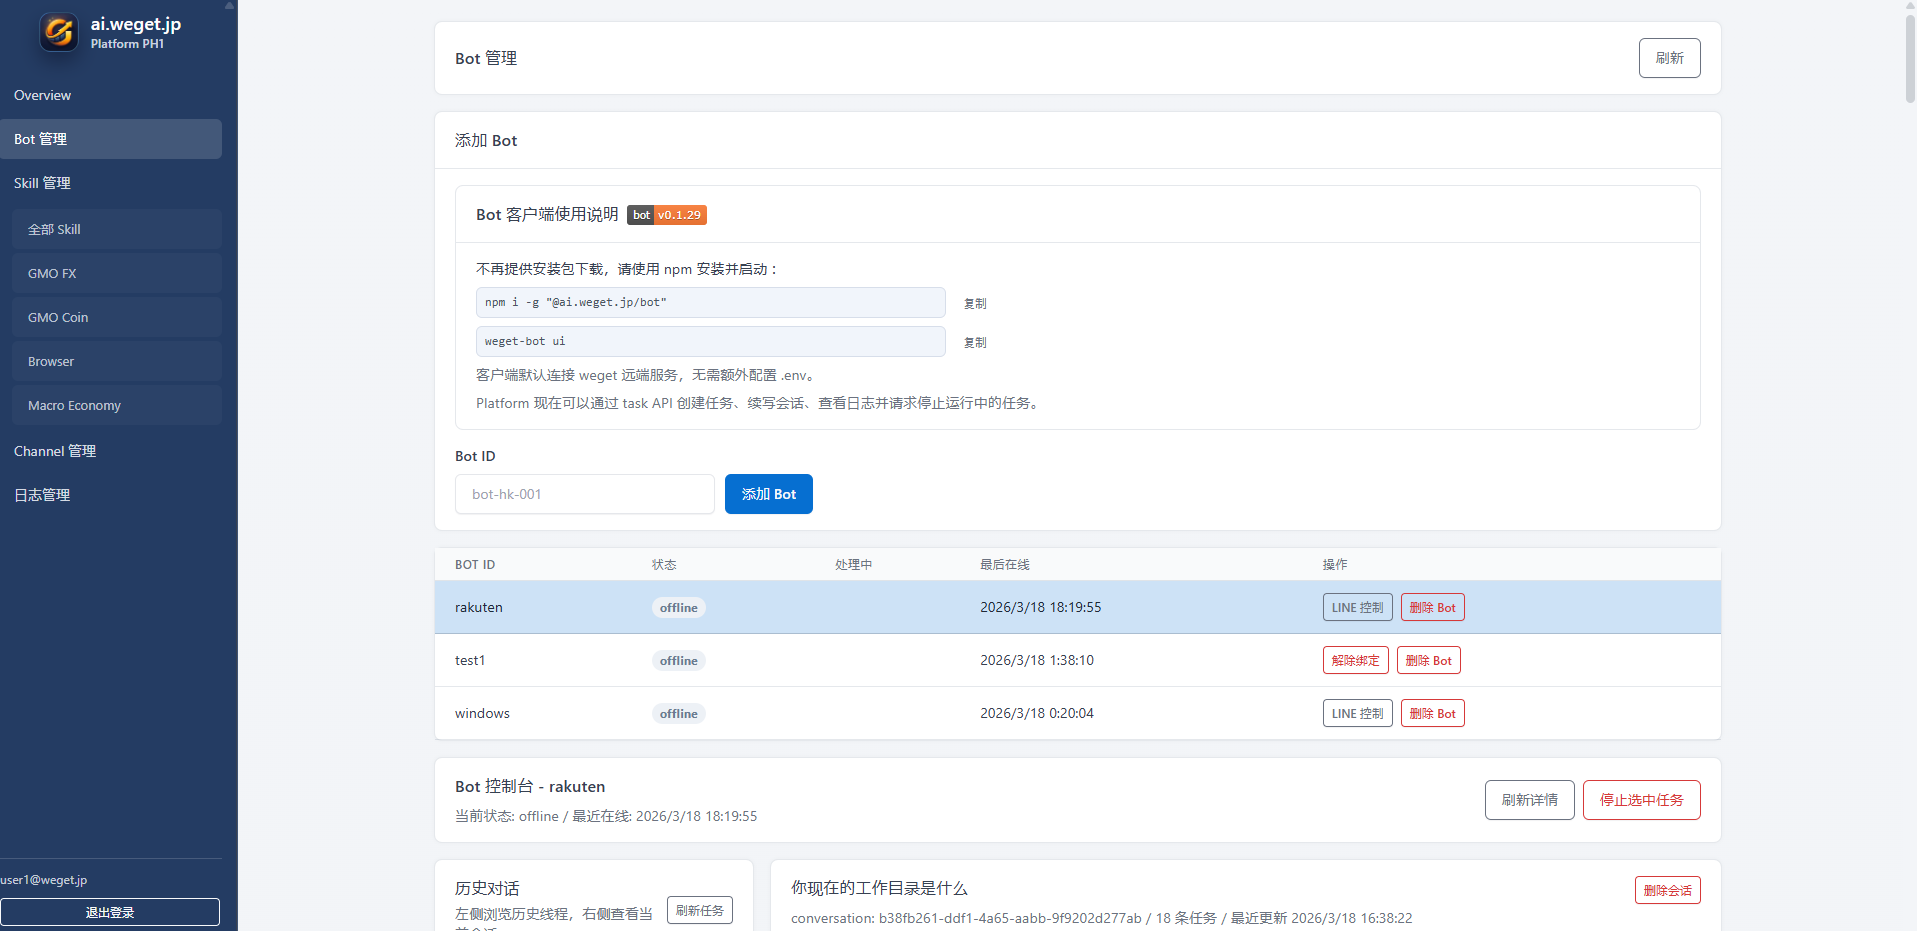
Task: Click 刷新详情 button
Action: (1529, 800)
